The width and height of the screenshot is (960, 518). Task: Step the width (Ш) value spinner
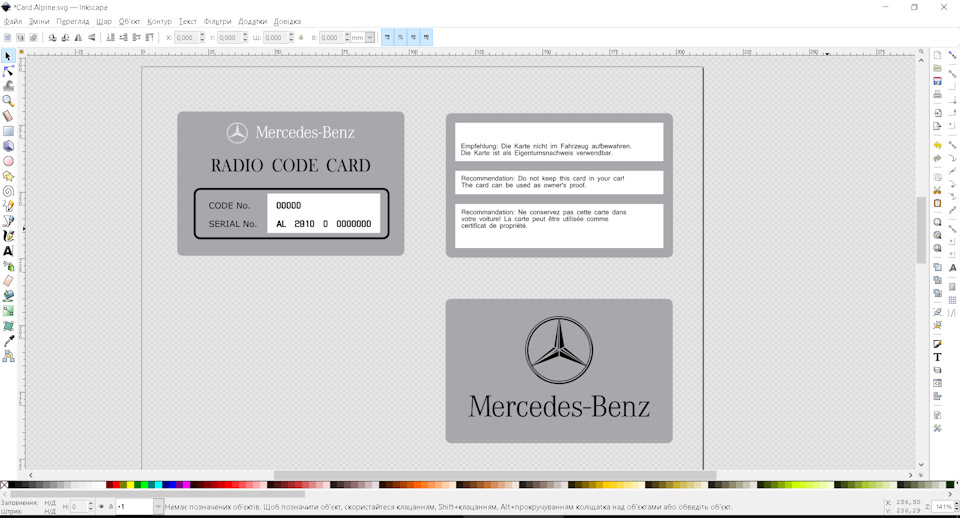[x=291, y=37]
